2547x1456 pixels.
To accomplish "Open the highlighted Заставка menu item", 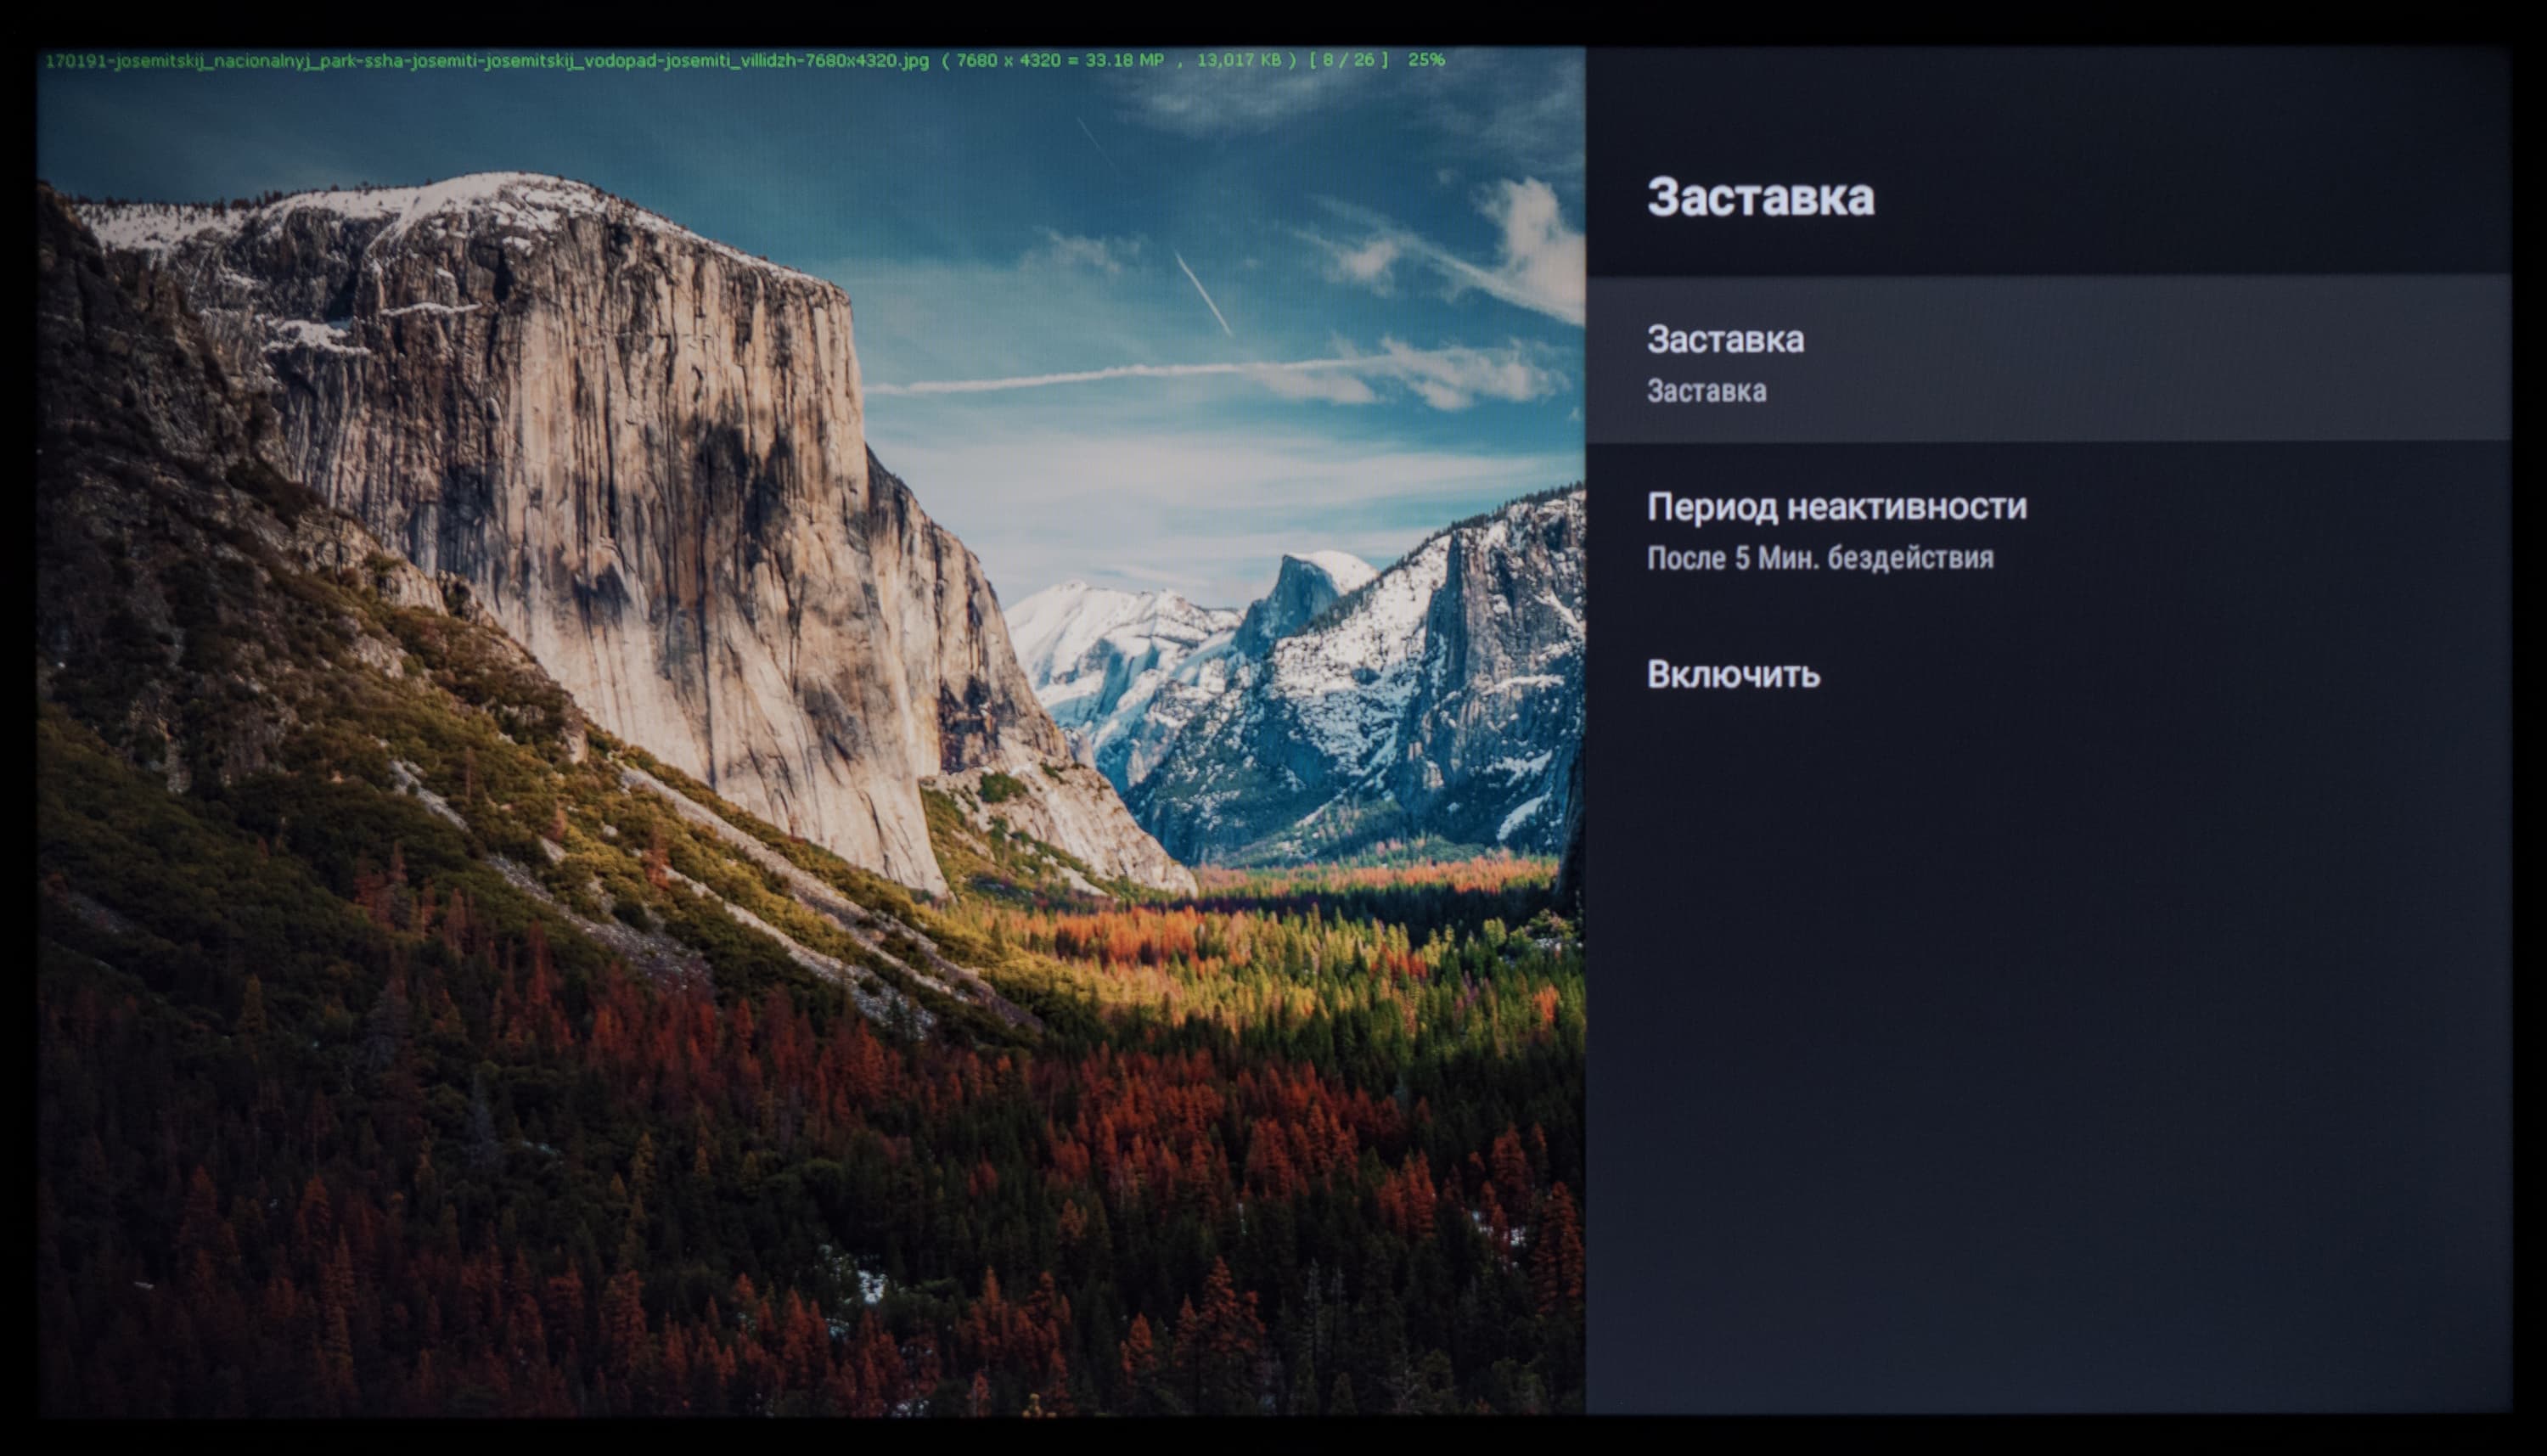I will pyautogui.click(x=1725, y=340).
